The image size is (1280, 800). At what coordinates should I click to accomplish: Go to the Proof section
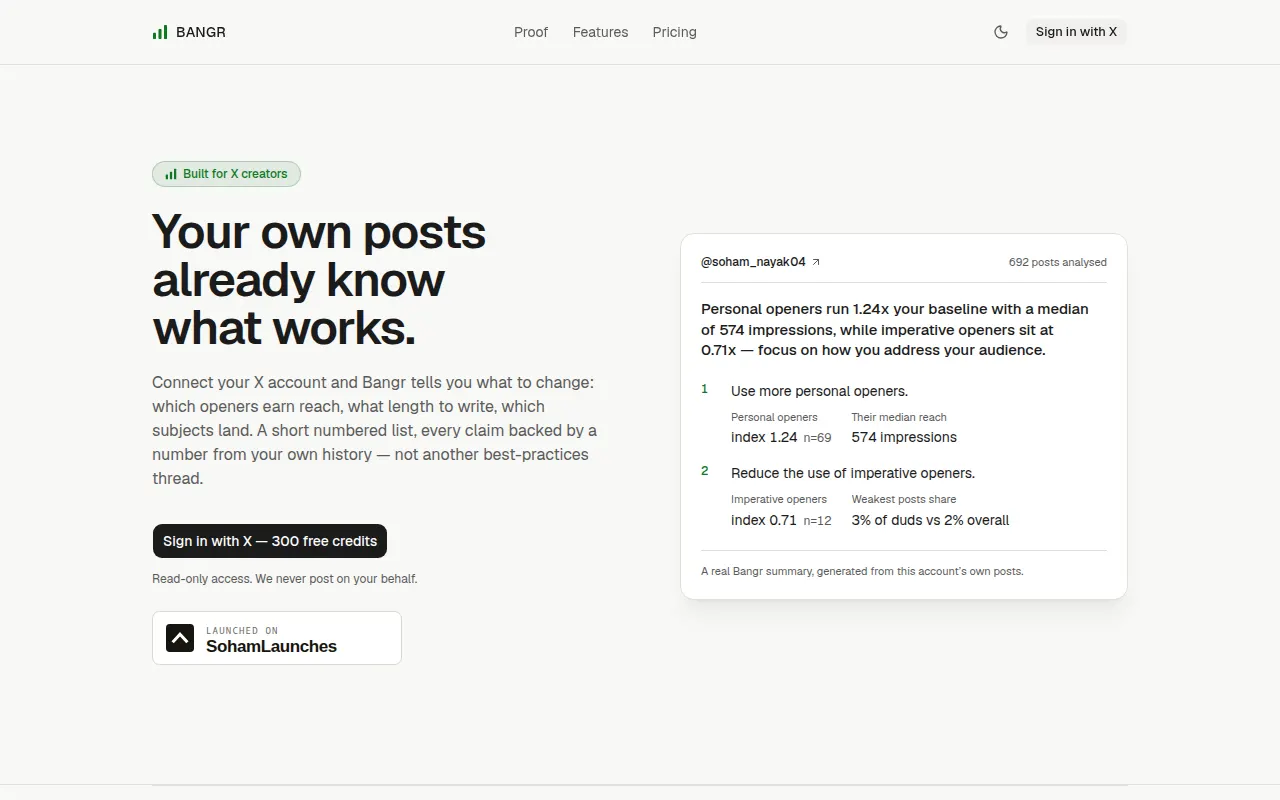pyautogui.click(x=531, y=32)
